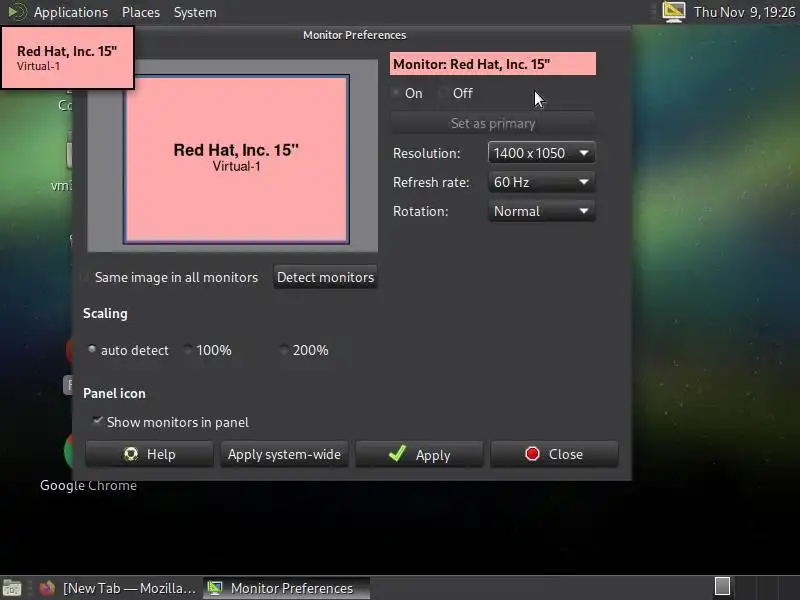The height and width of the screenshot is (600, 800).
Task: Click the Refresh rate: label
Action: coord(431,182)
